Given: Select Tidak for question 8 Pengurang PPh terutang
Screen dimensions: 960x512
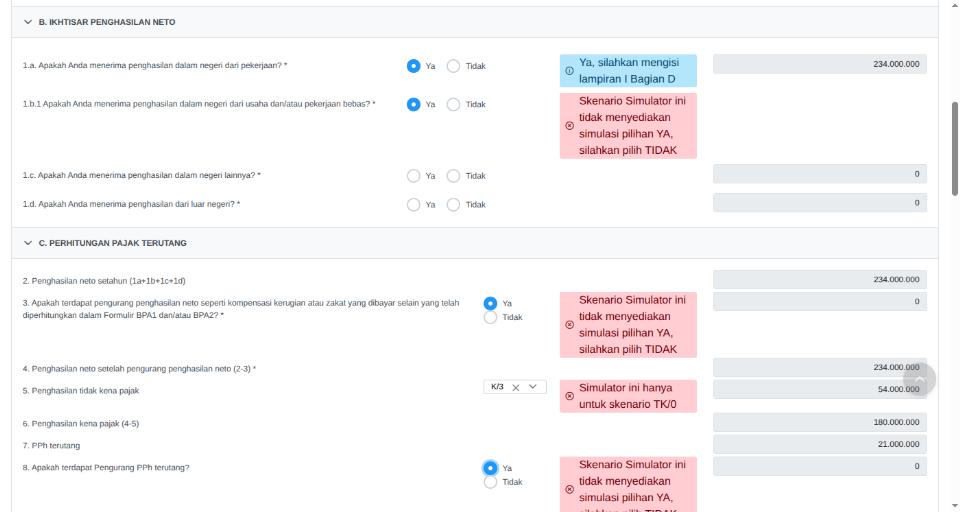Looking at the screenshot, I should 490,482.
